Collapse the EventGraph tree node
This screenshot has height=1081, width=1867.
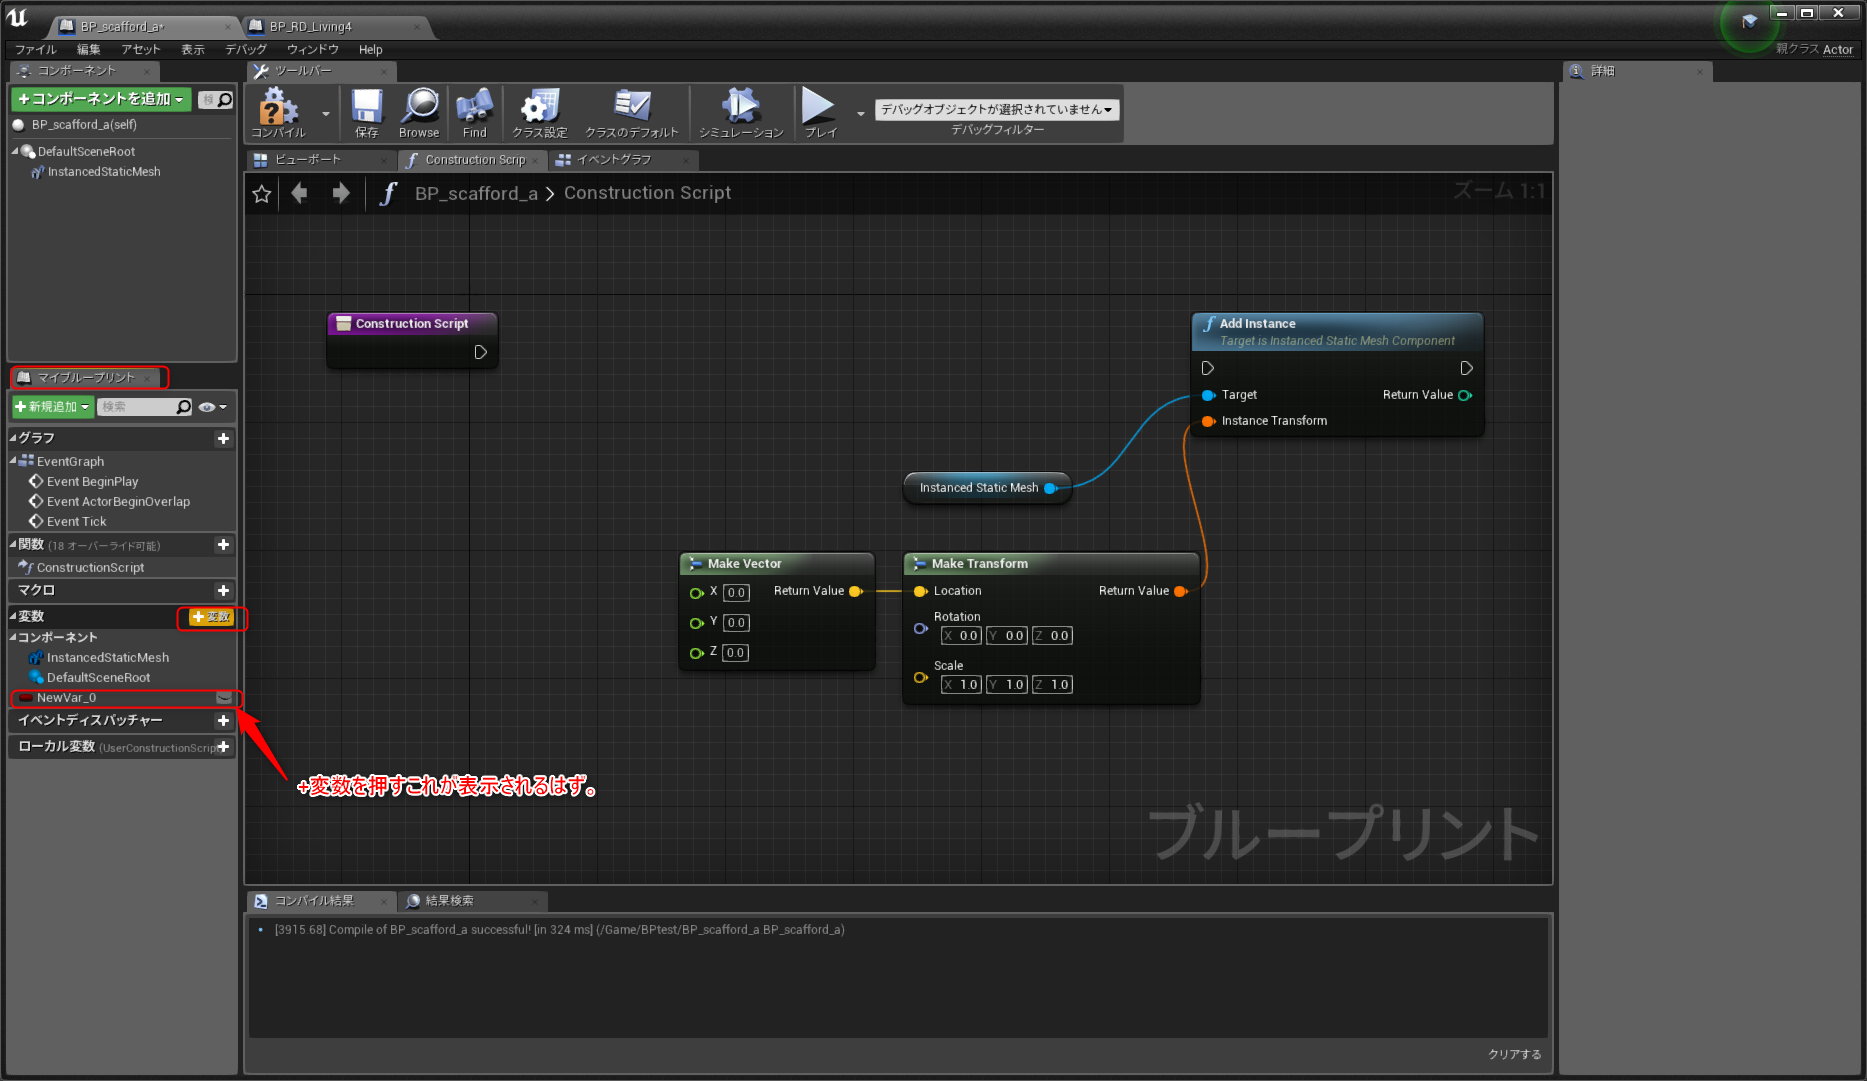click(x=13, y=461)
